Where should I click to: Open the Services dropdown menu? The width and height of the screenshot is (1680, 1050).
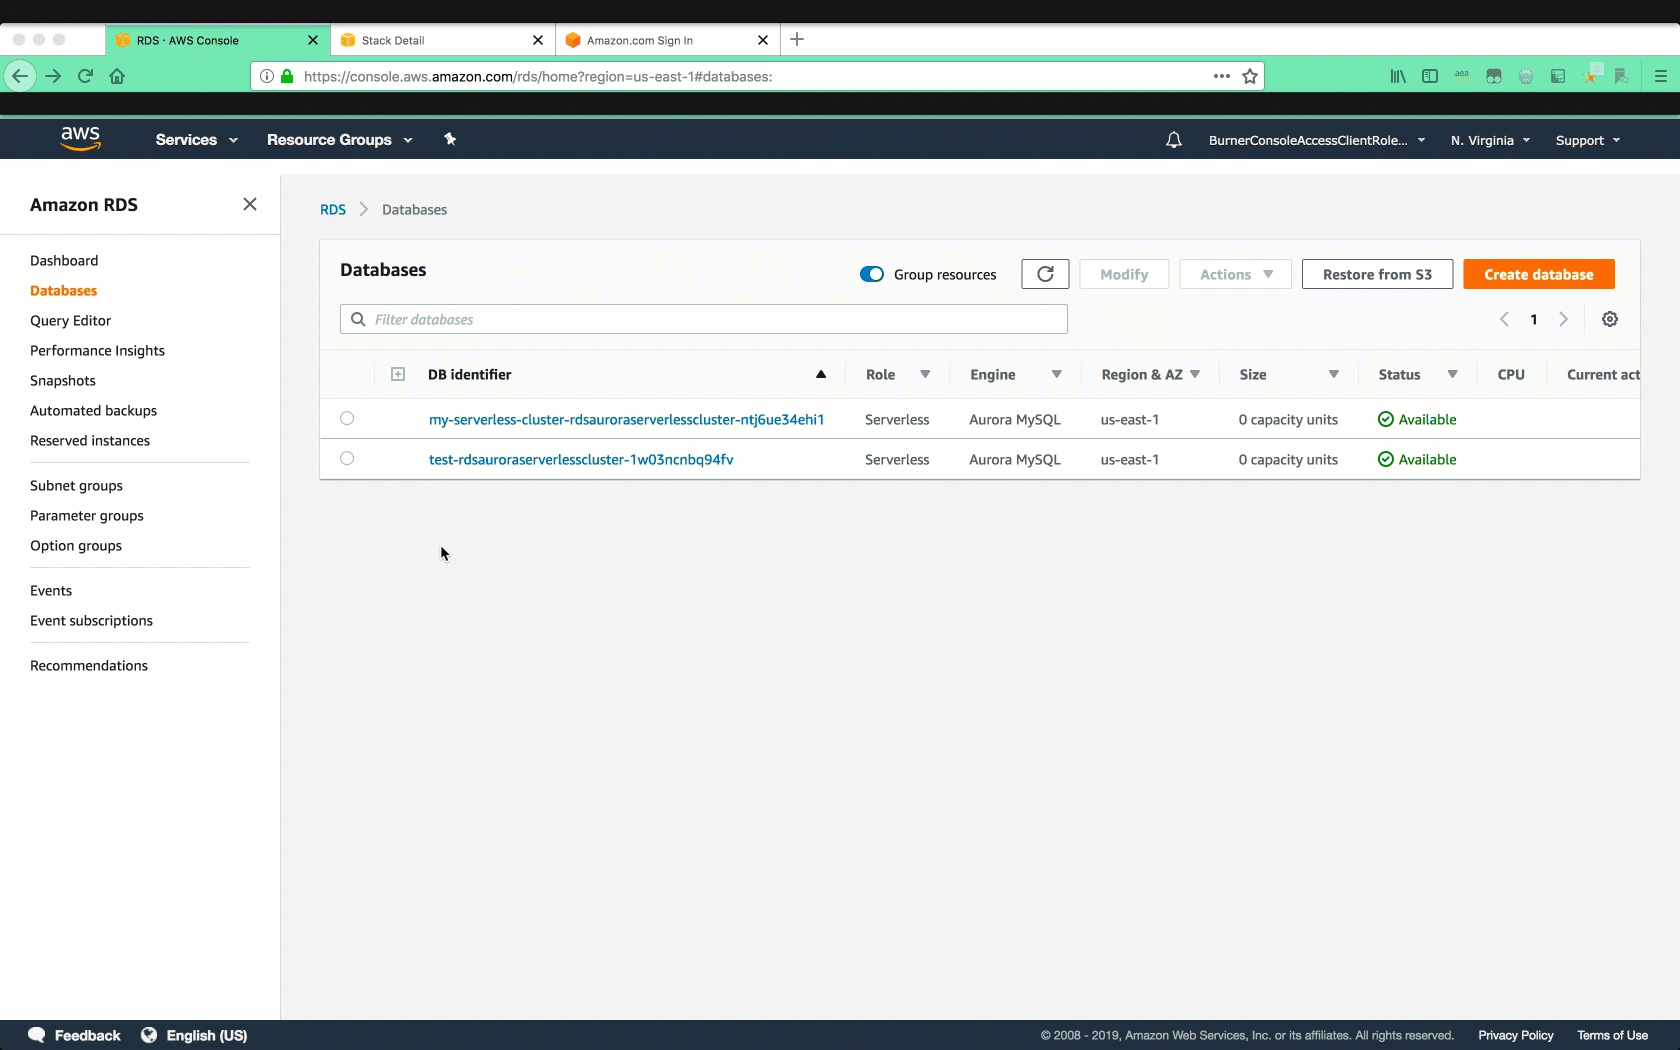196,140
